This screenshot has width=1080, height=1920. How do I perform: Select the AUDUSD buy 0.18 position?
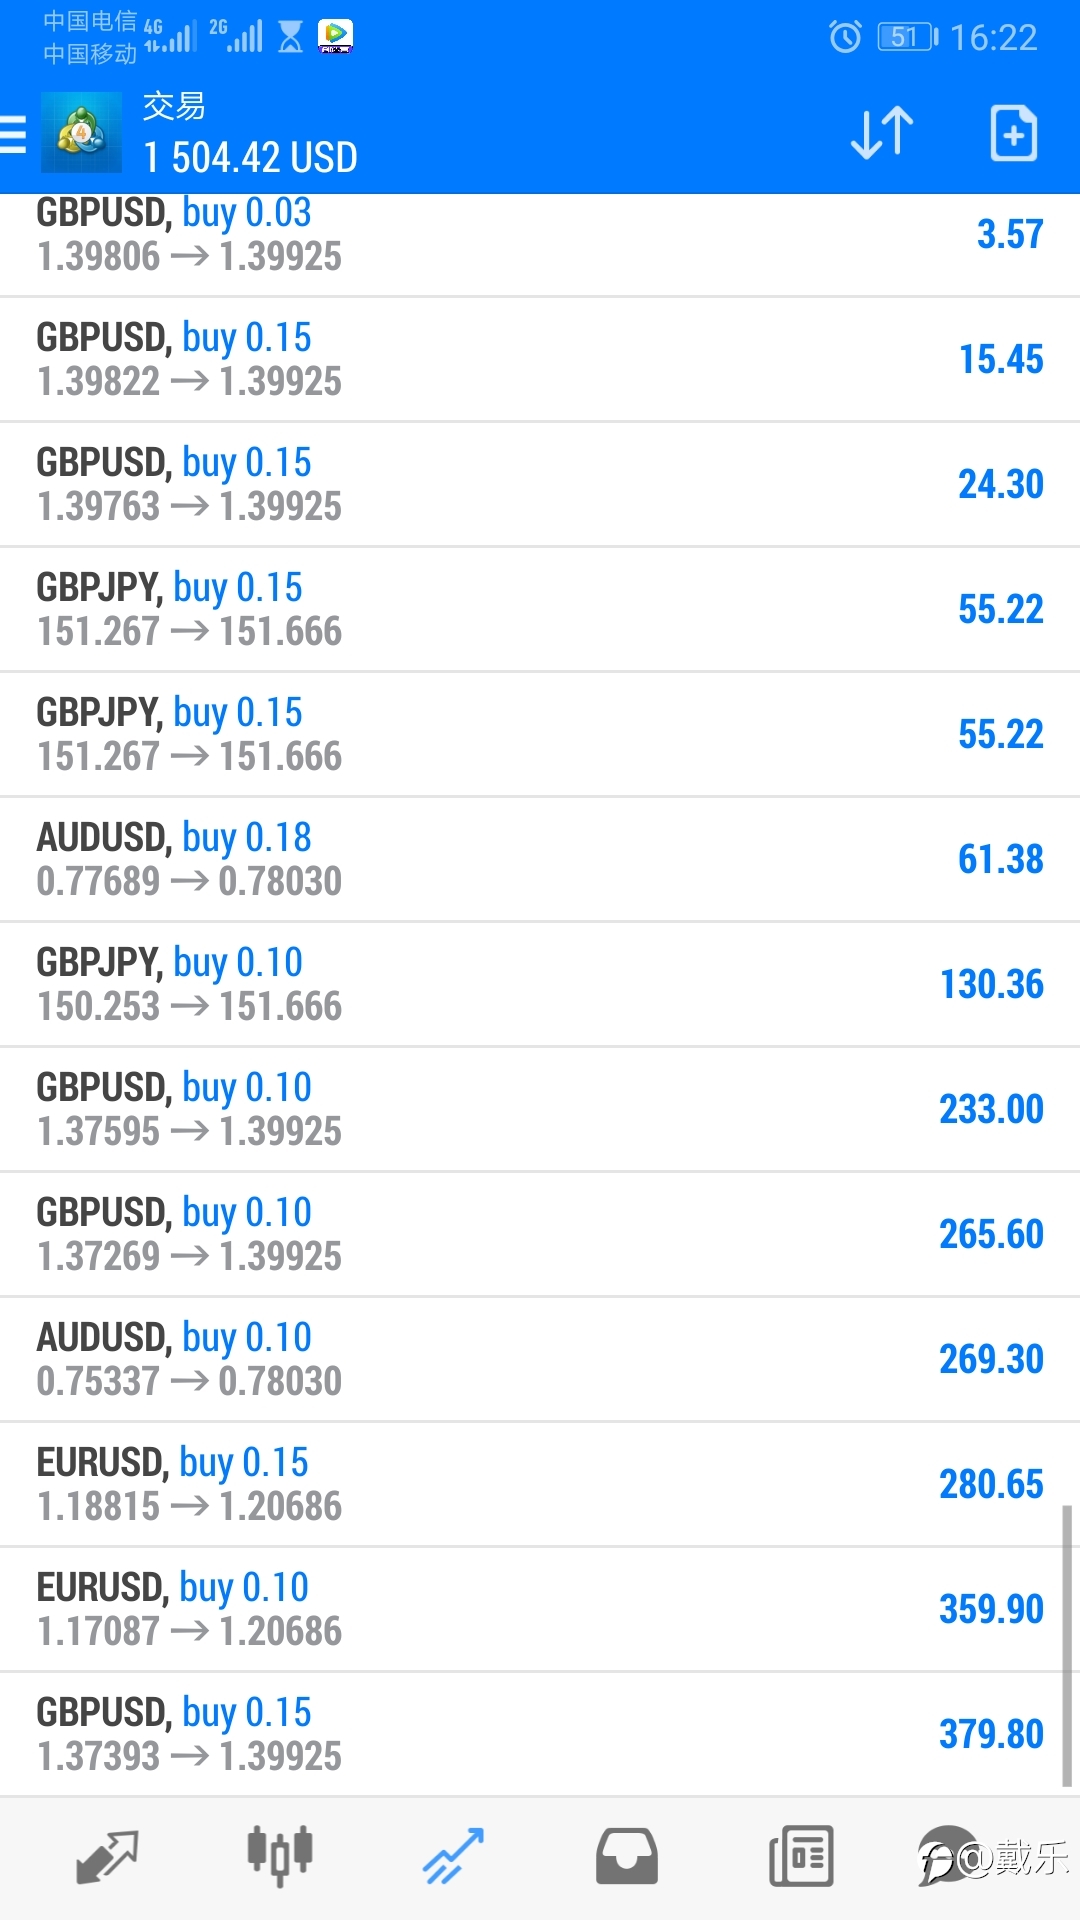[x=540, y=859]
